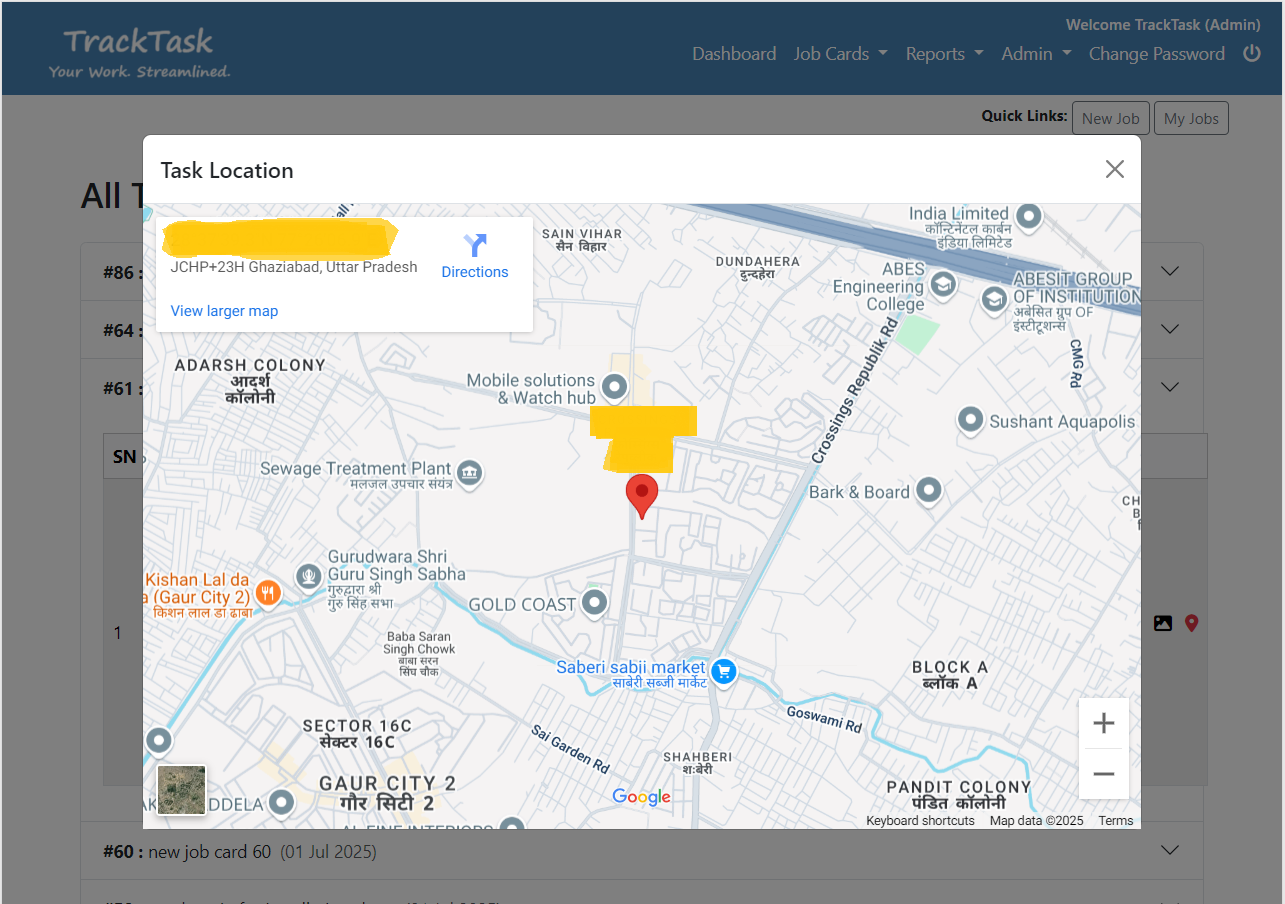Screen dimensions: 1285x904
Task: Click the Bark & Board marker
Action: point(929,491)
